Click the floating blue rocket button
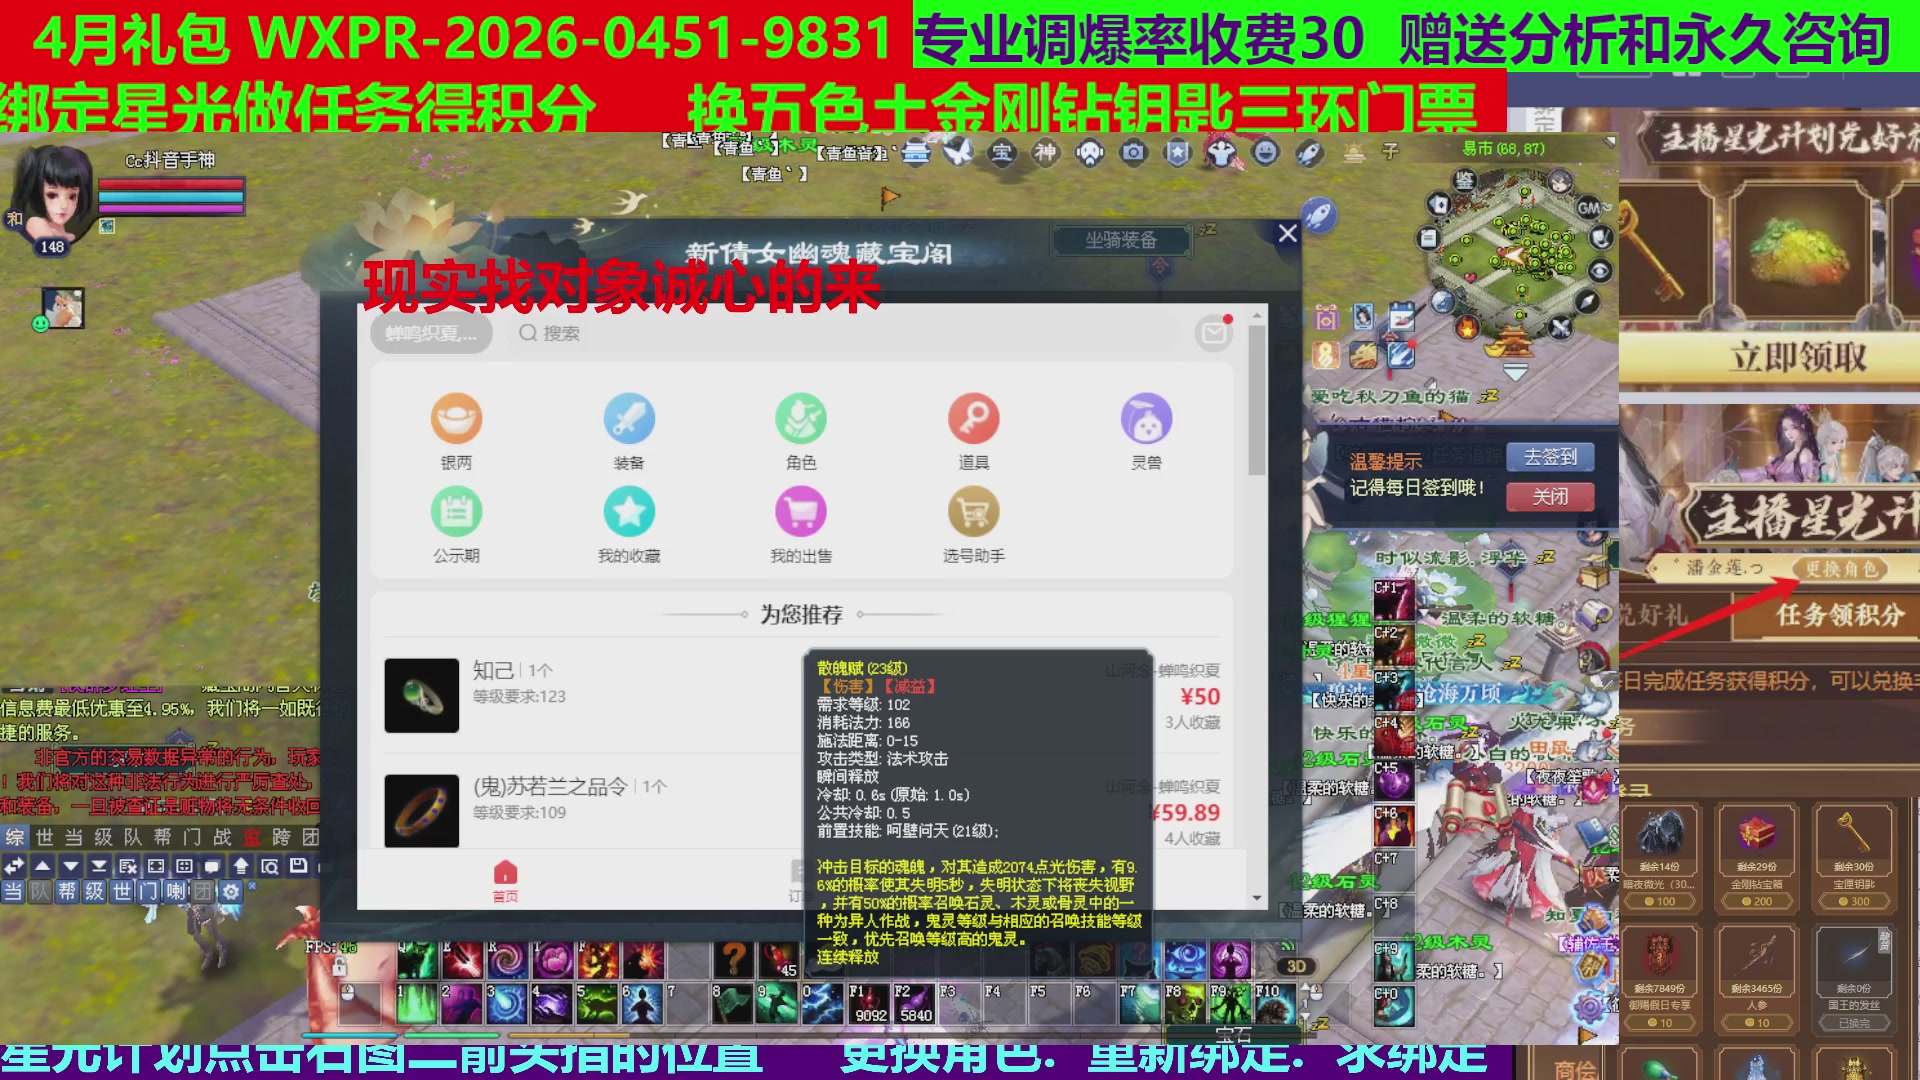The image size is (1920, 1080). (1319, 215)
